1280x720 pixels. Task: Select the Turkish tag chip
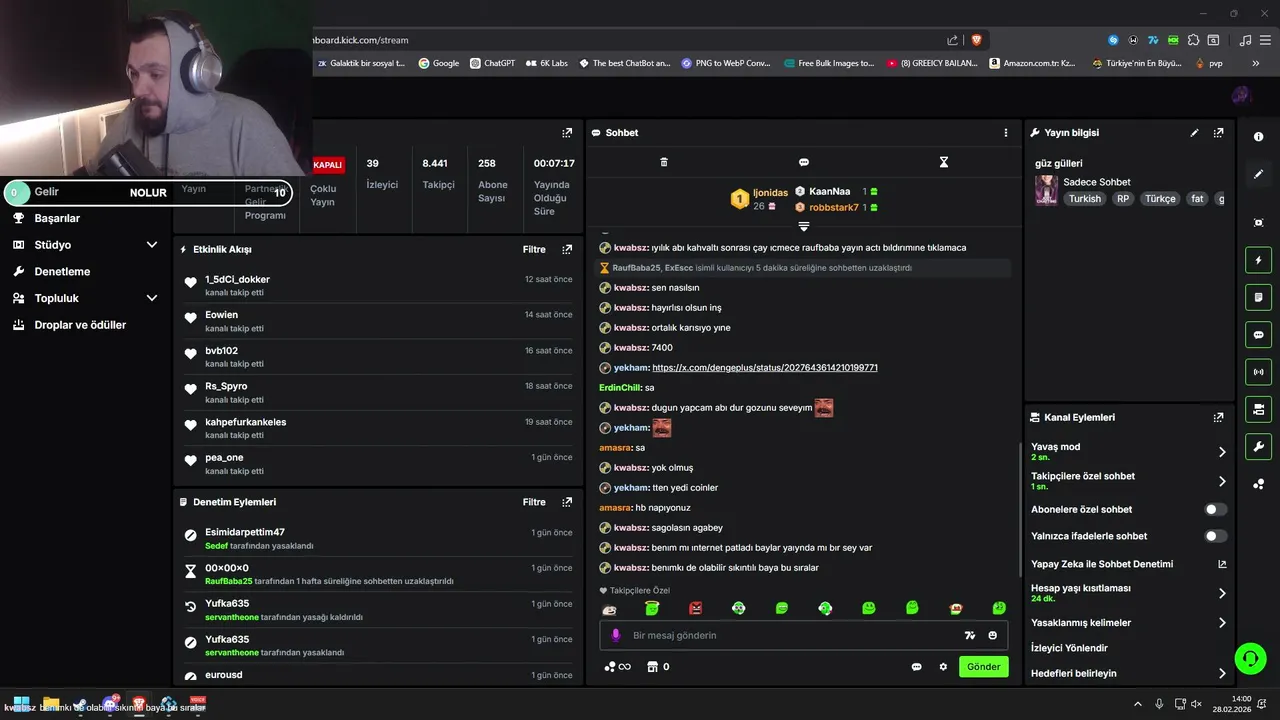(1084, 199)
